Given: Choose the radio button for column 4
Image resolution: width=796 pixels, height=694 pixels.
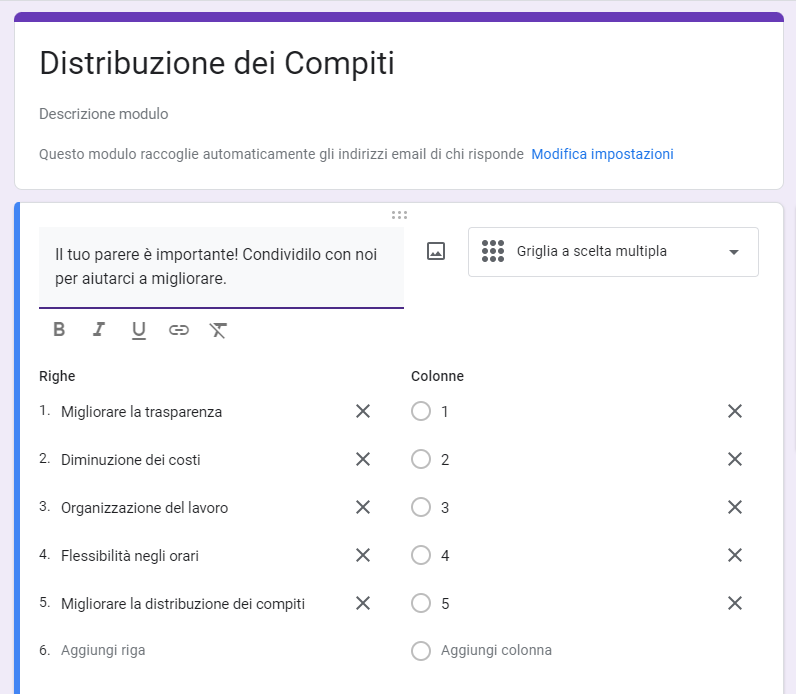Looking at the screenshot, I should tap(421, 555).
